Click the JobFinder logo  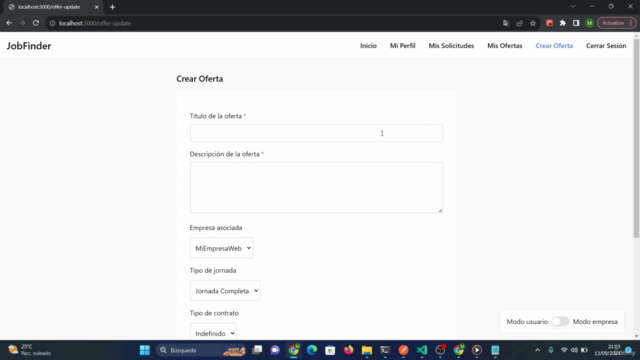coord(29,46)
